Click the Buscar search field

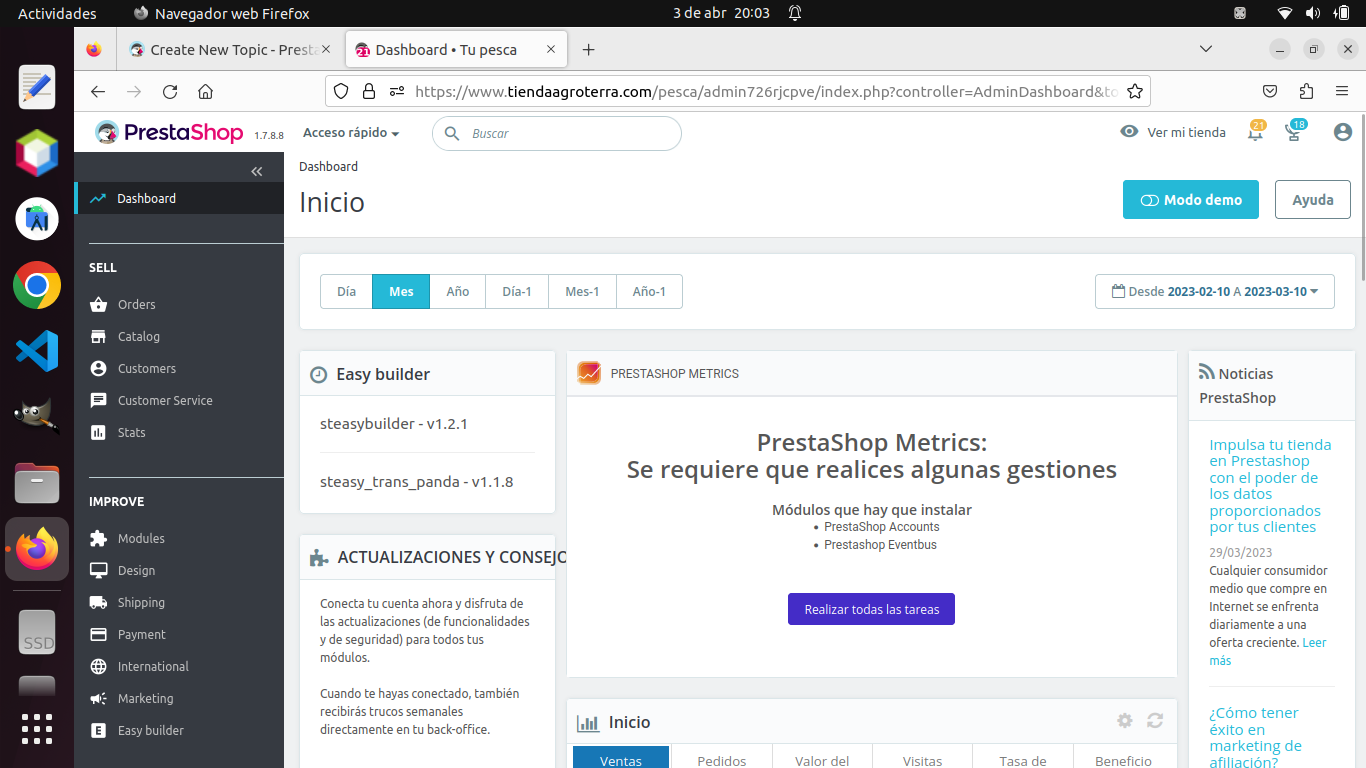(x=557, y=133)
